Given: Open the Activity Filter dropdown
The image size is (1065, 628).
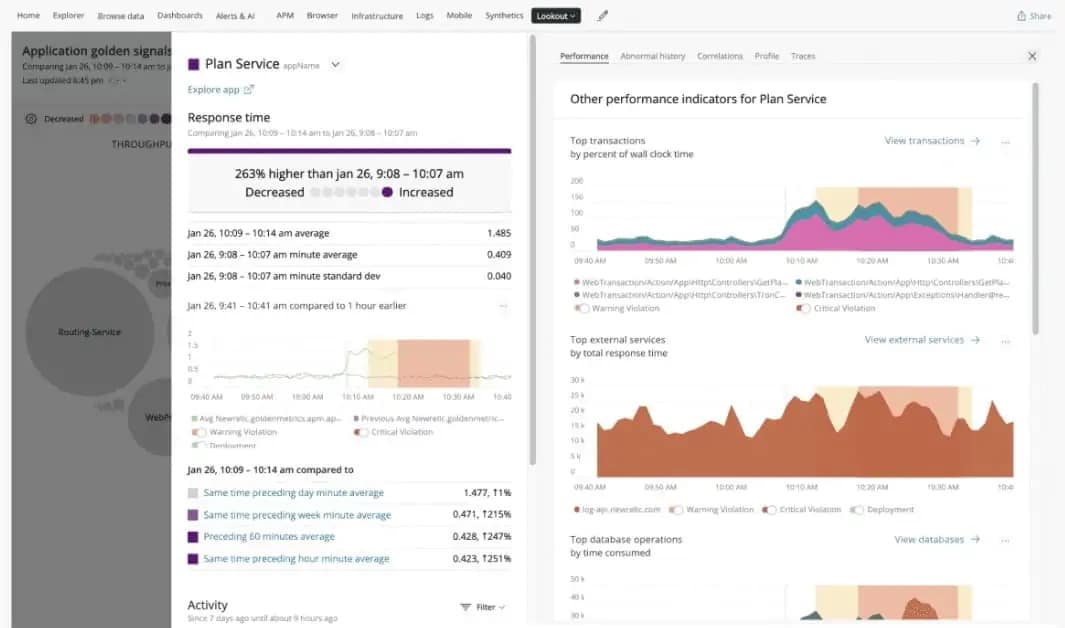Looking at the screenshot, I should [x=483, y=607].
